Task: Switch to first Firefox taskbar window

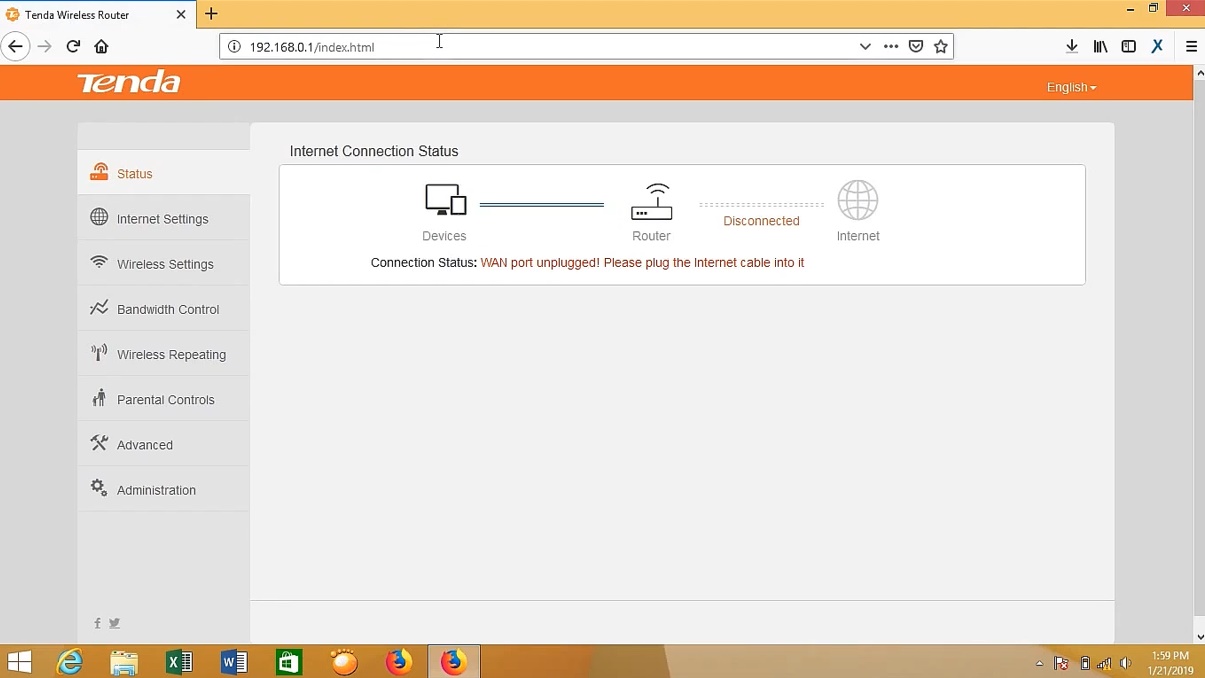Action: pos(399,662)
